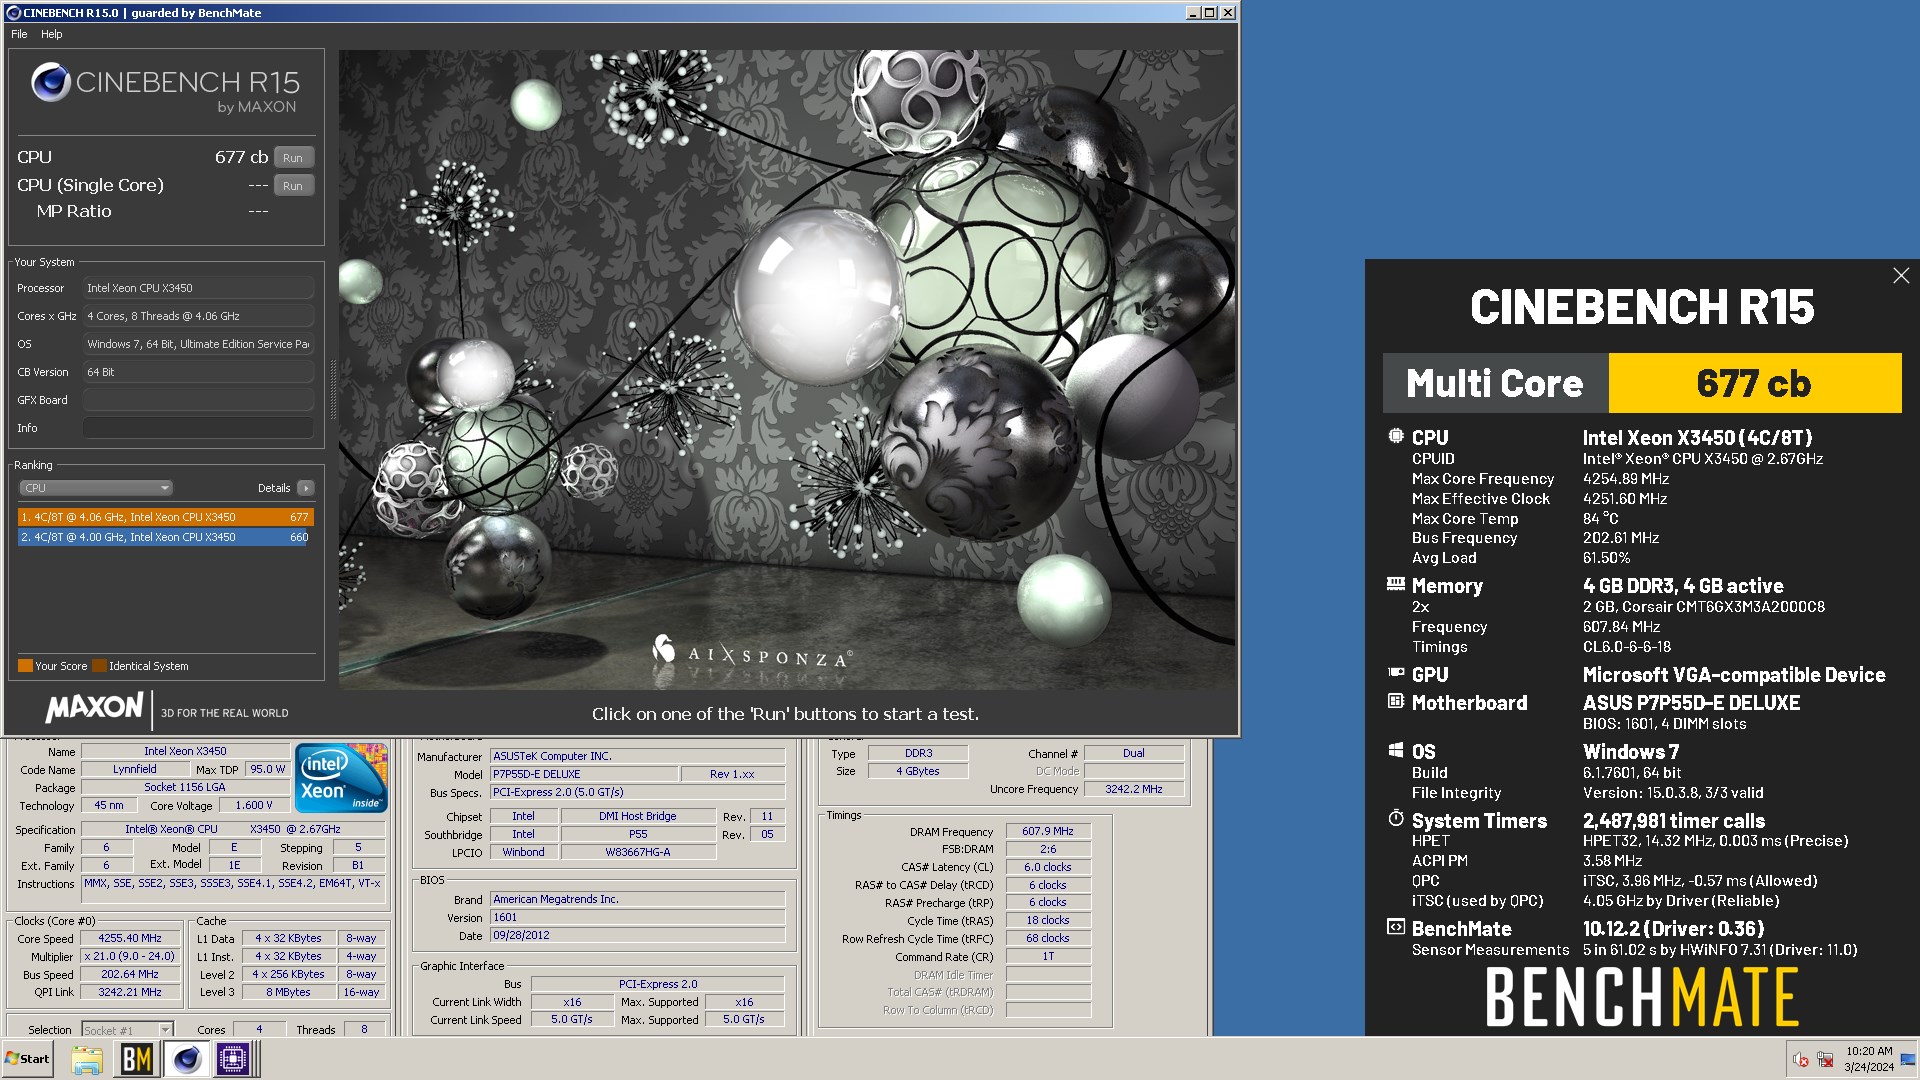Click CPU-Z BIOS date 09/28/2012
This screenshot has width=1920, height=1080.
point(637,936)
